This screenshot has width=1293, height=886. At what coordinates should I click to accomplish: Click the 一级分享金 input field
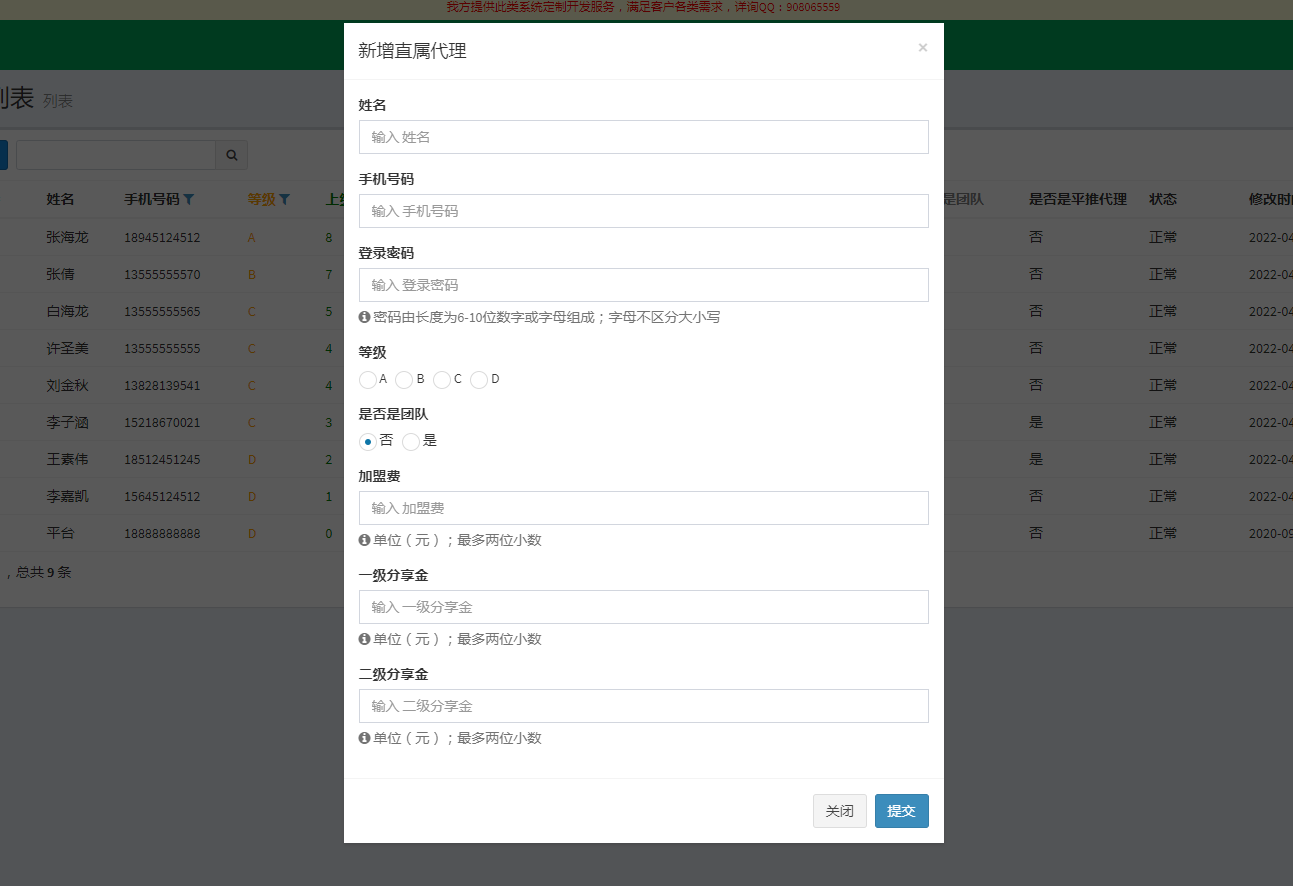[643, 607]
